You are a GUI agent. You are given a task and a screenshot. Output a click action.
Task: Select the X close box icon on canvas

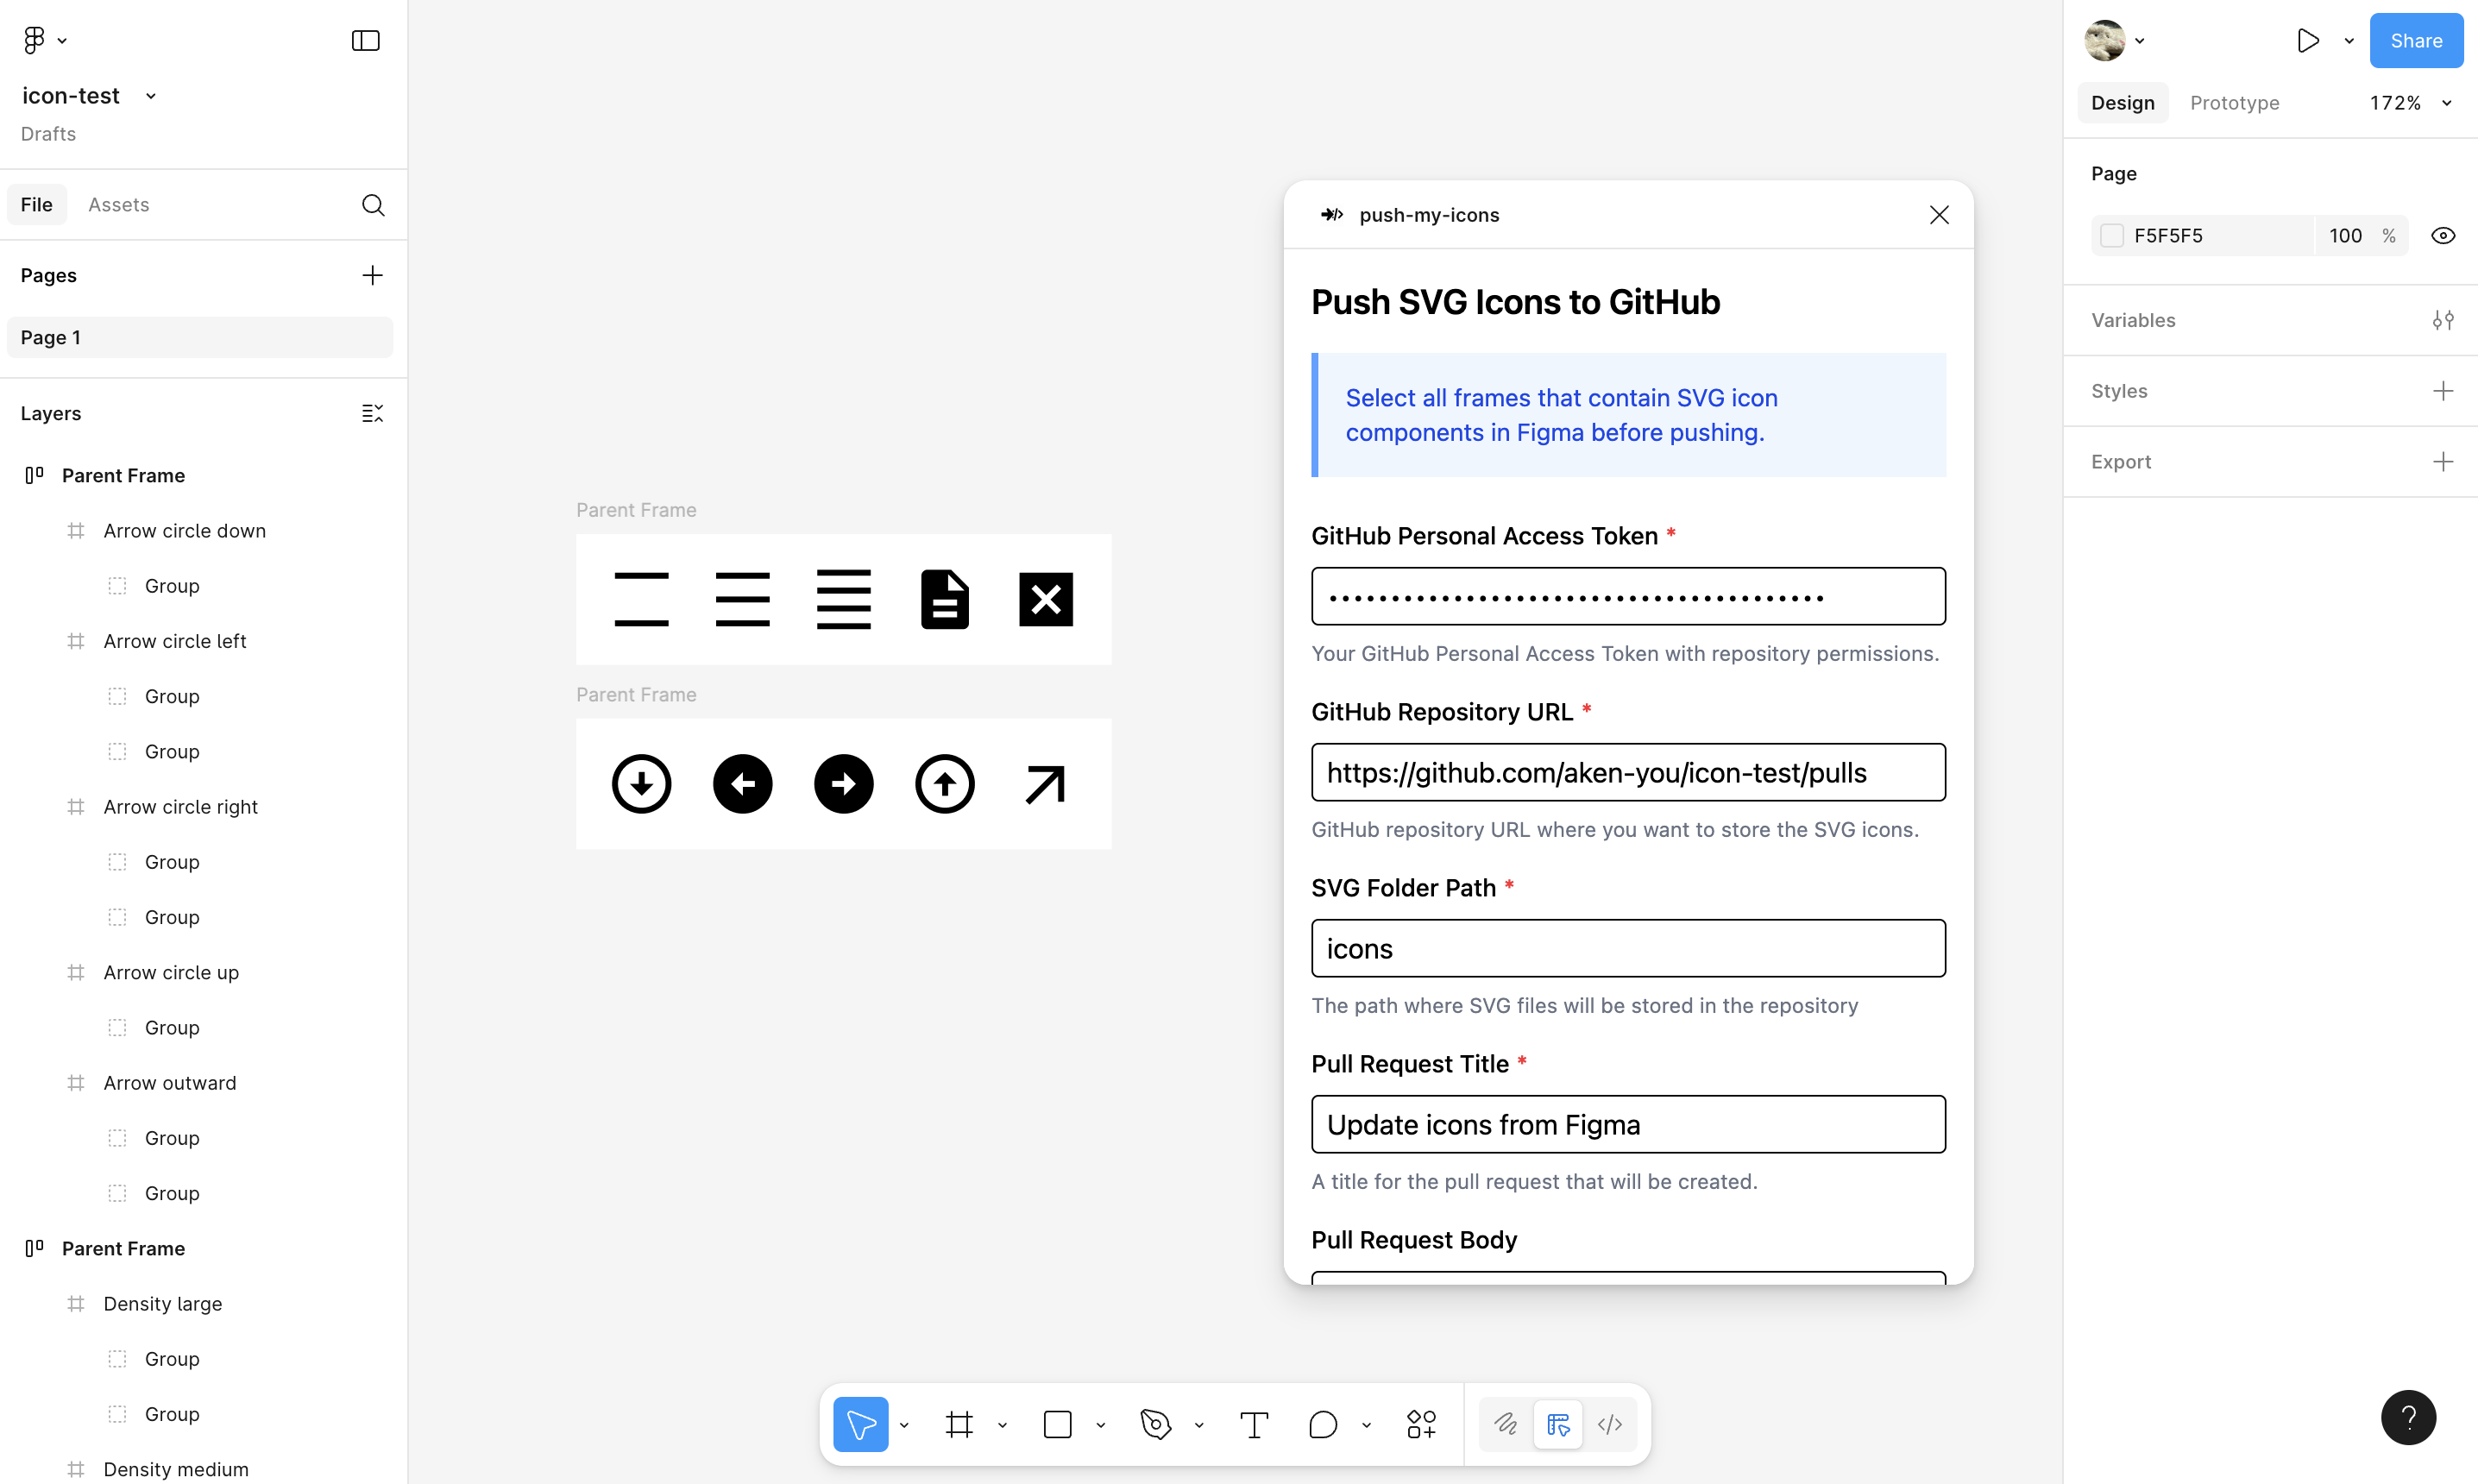point(1046,599)
